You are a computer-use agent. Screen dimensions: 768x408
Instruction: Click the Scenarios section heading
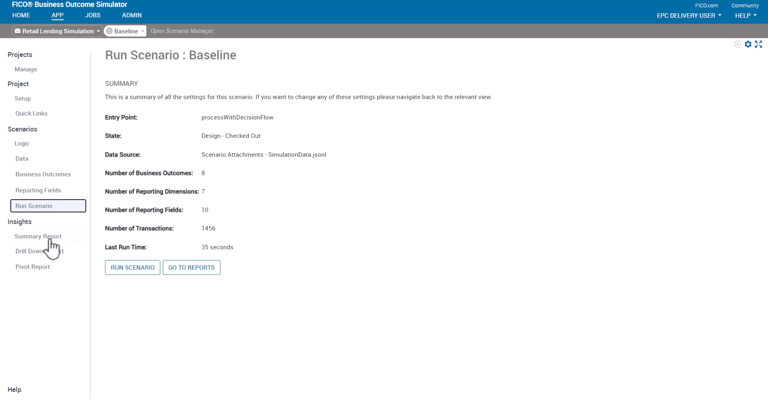coord(22,129)
